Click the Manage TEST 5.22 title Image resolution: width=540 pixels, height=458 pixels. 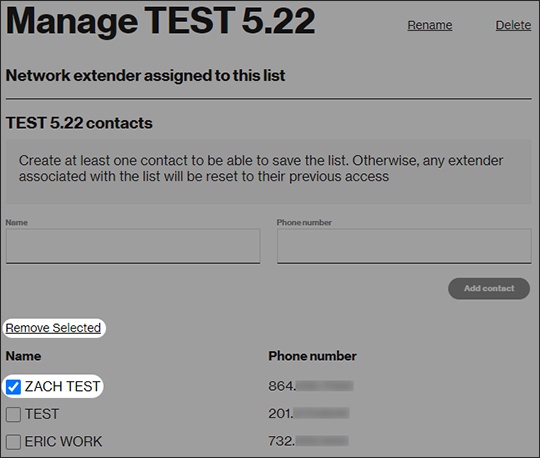pos(160,21)
